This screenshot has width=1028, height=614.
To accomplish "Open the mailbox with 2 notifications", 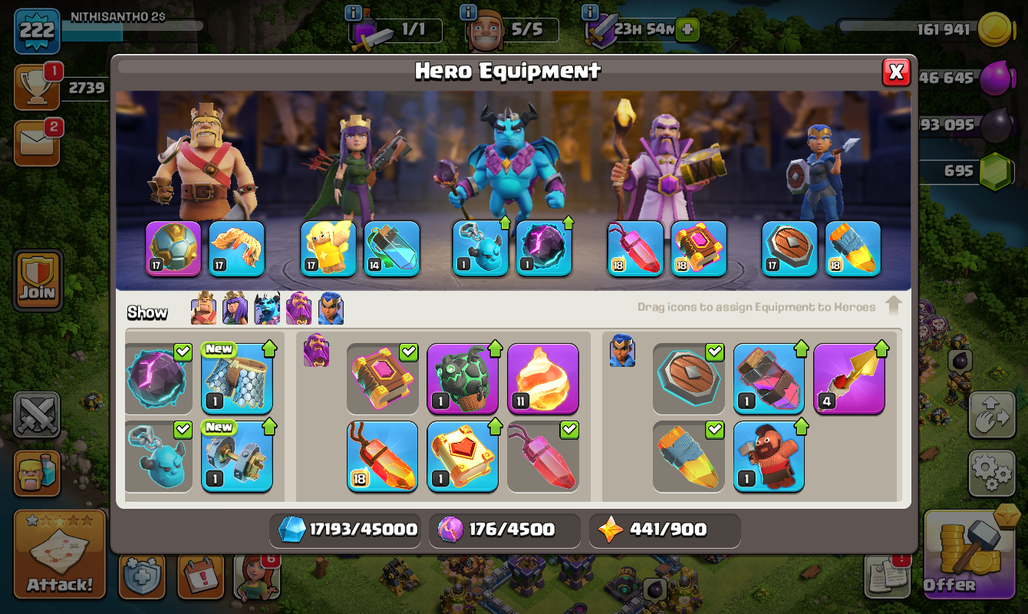I will click(37, 142).
